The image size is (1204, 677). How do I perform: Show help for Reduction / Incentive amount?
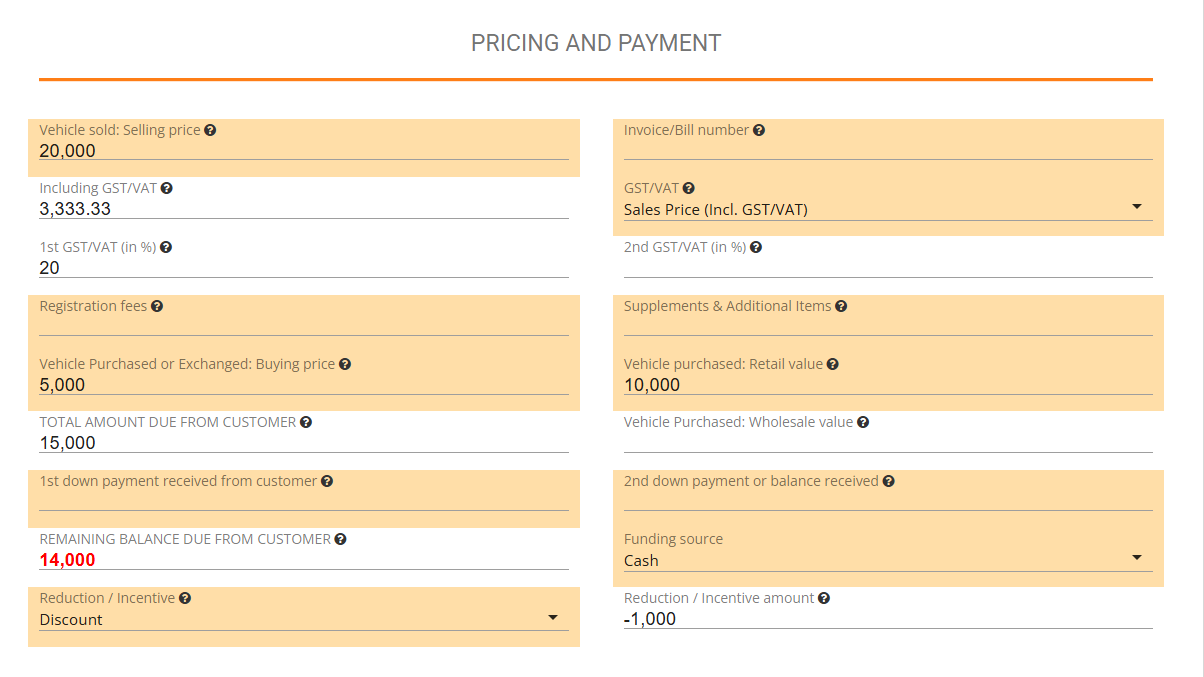(824, 598)
